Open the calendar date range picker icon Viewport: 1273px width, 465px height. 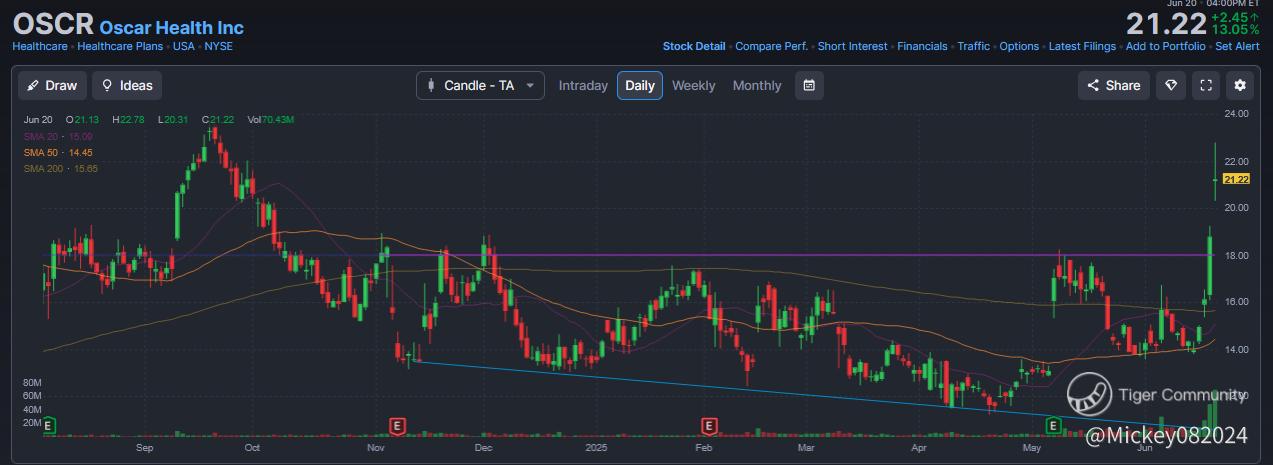[x=809, y=85]
